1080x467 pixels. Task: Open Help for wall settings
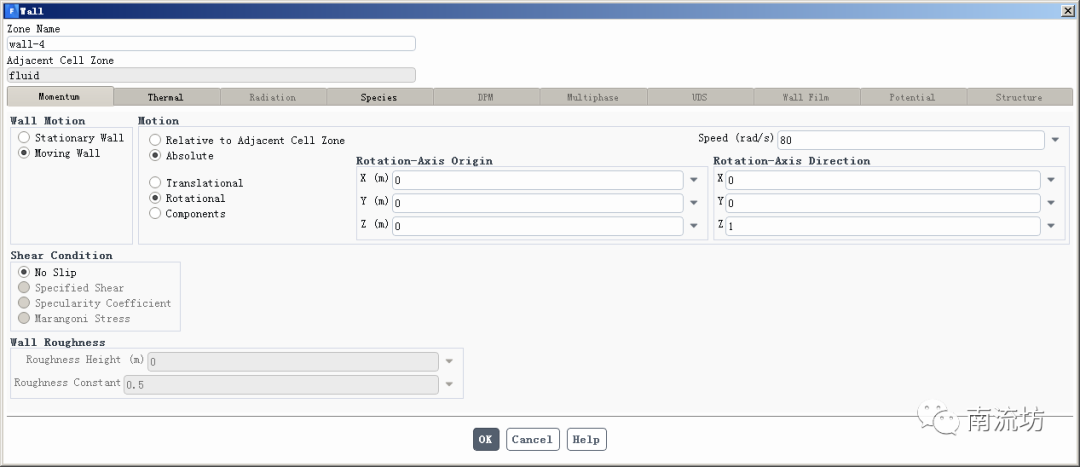586,440
